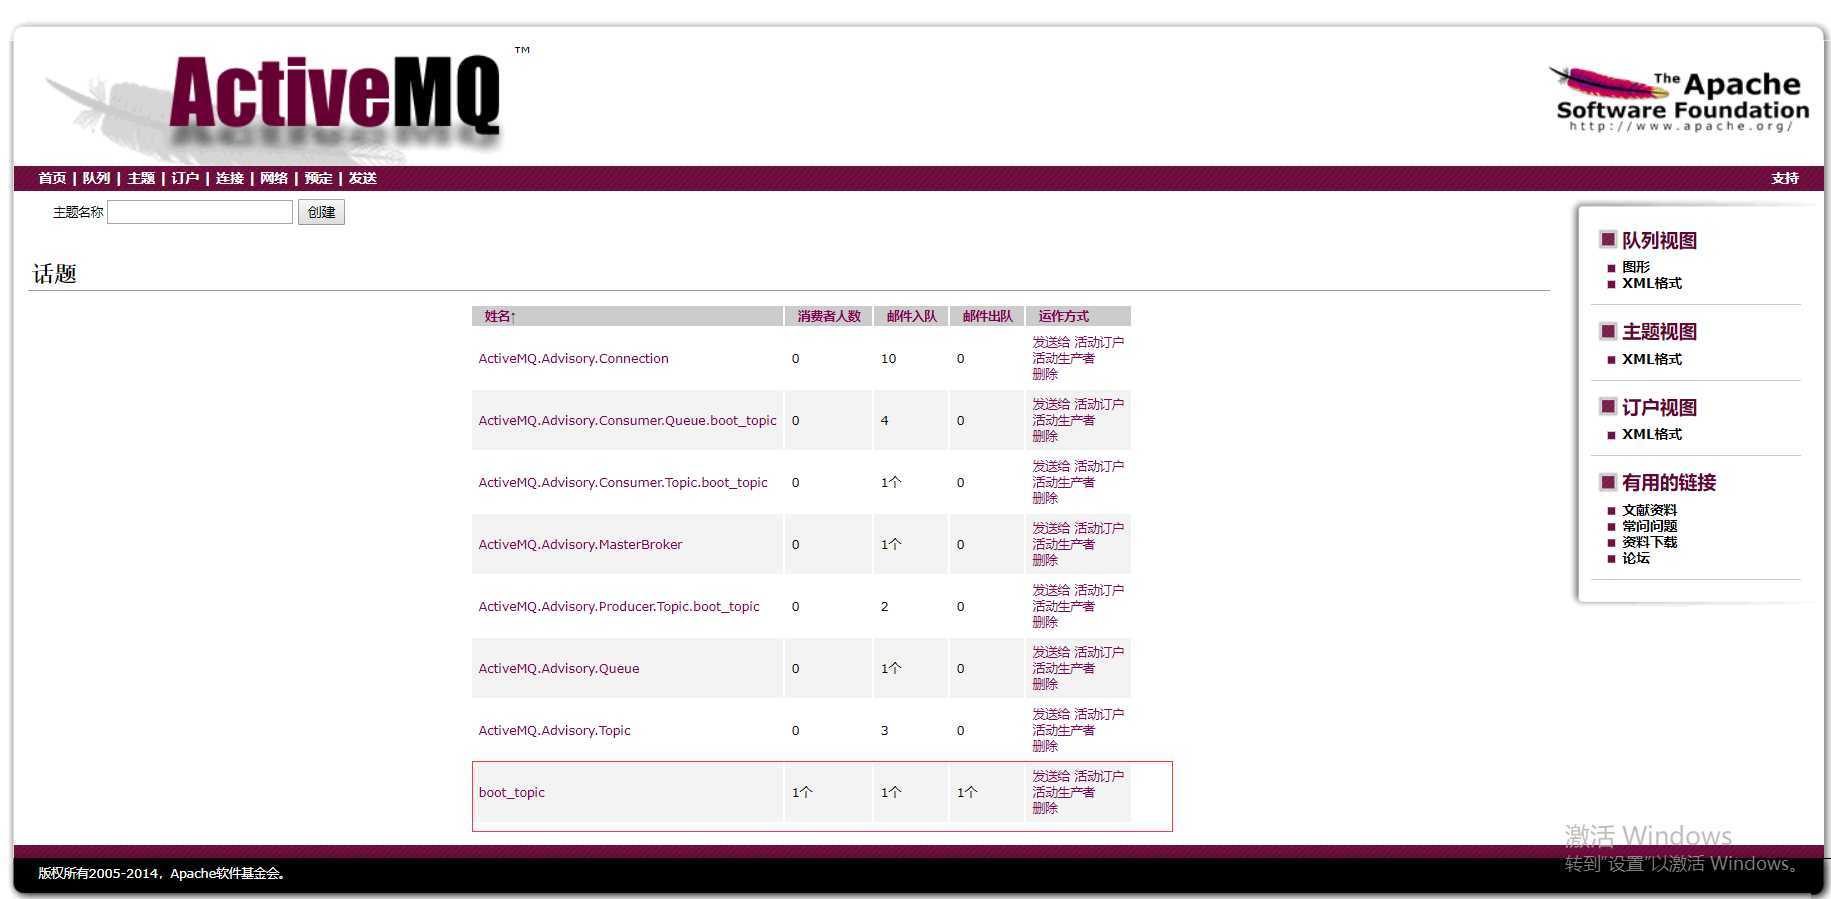Open the 资料下载 link
The image size is (1831, 899).
point(1650,542)
